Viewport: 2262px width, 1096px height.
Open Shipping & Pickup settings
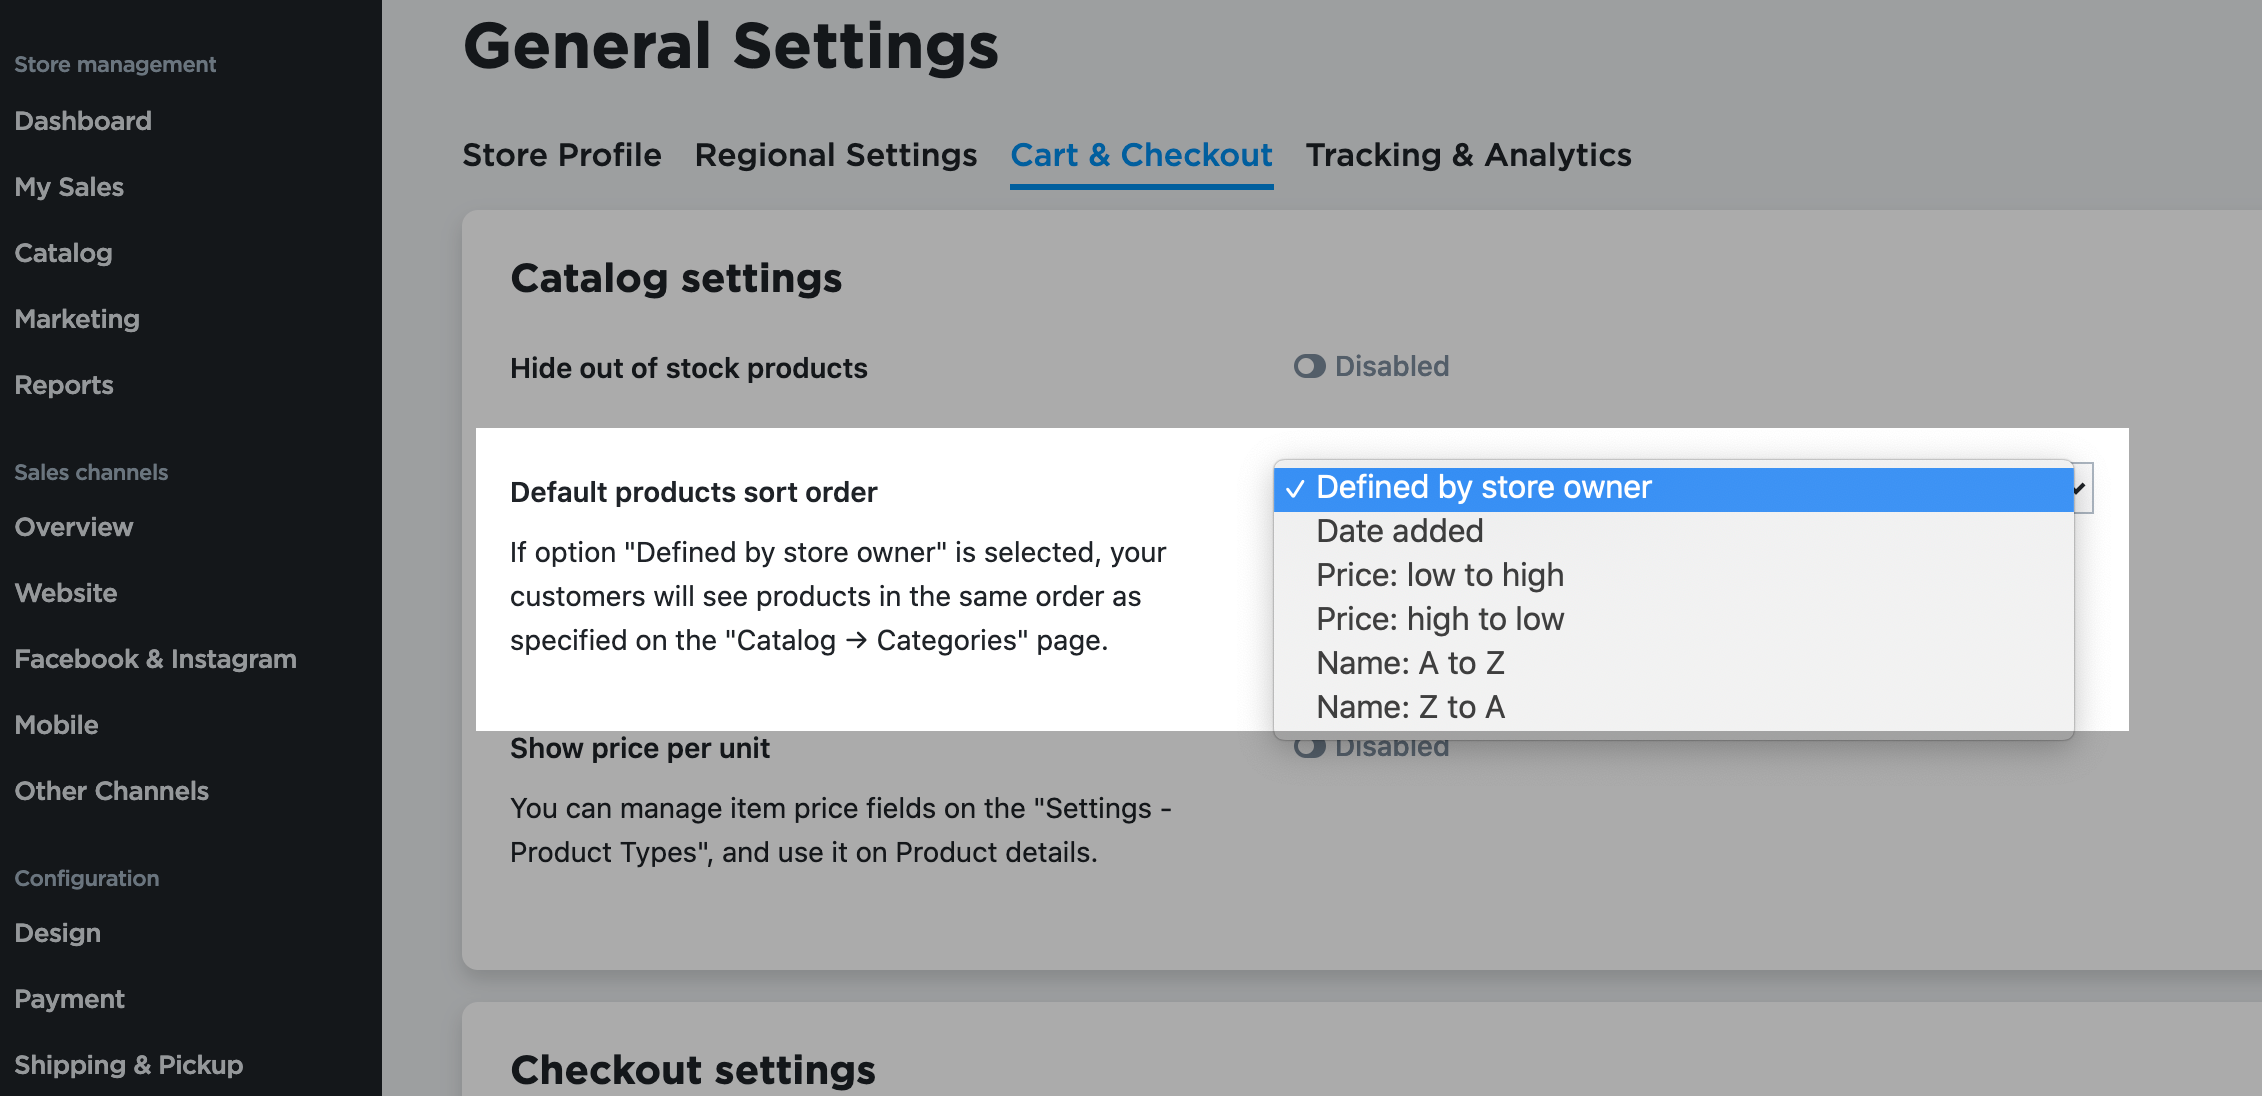coord(129,1064)
